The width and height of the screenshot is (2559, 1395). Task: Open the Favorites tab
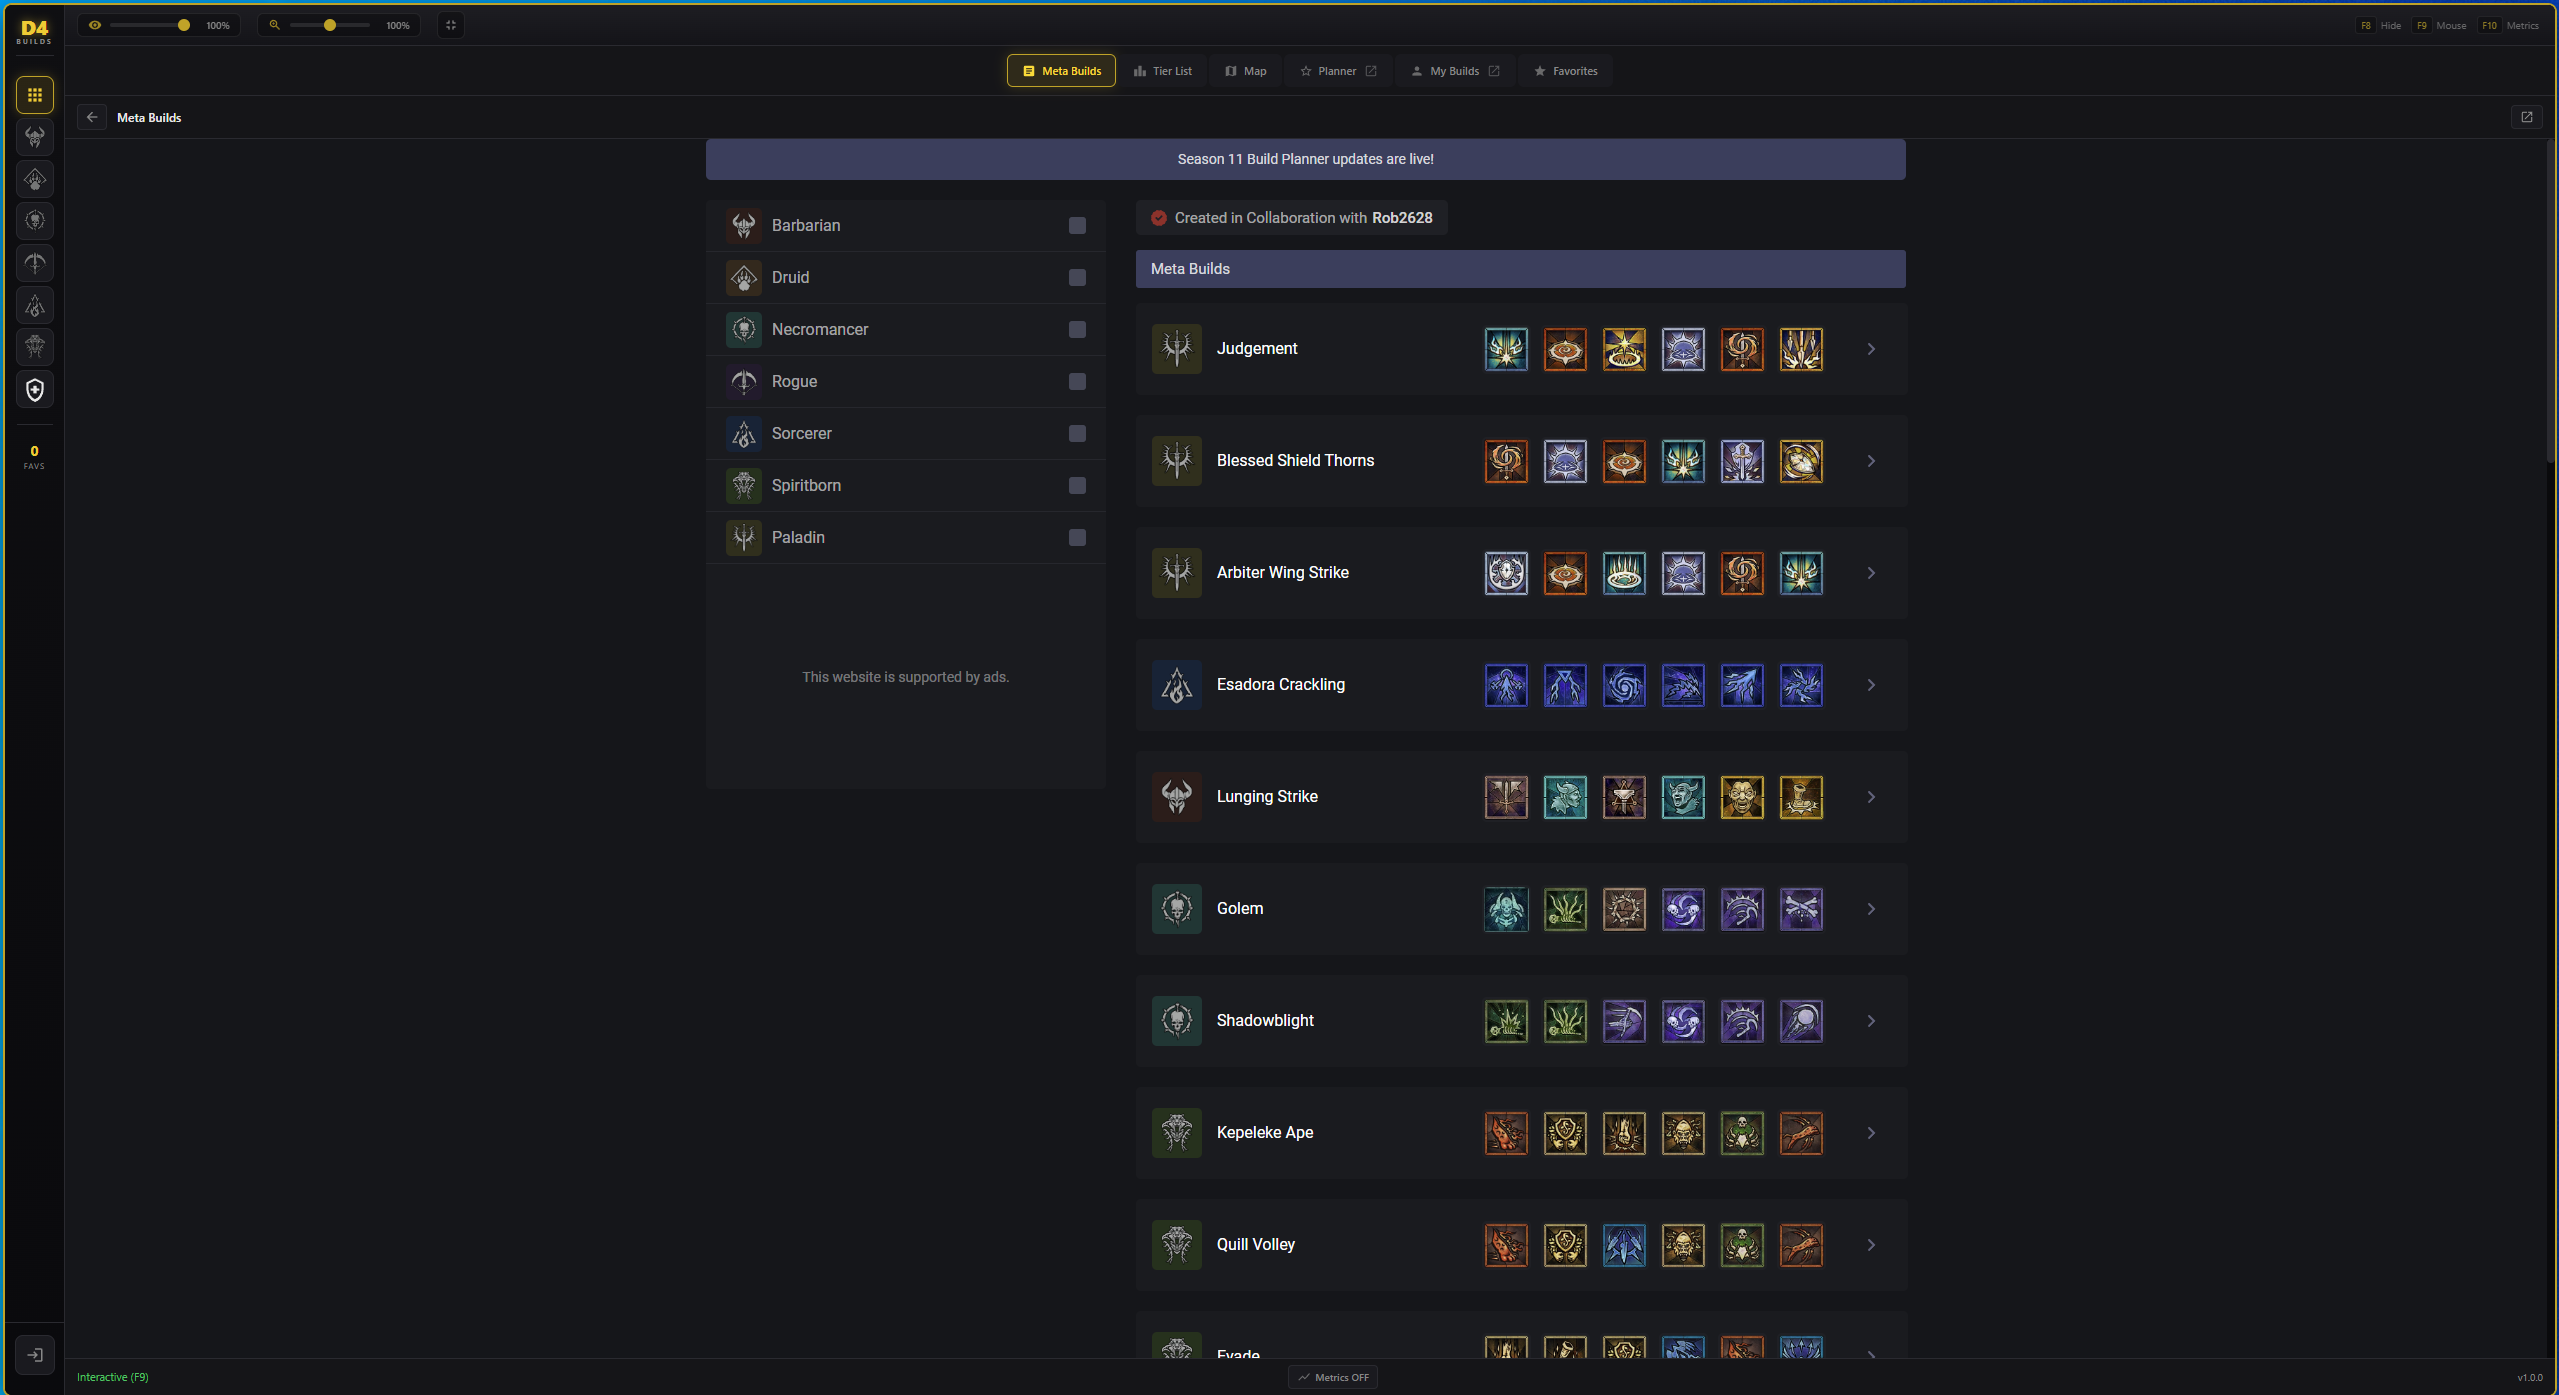click(1565, 71)
